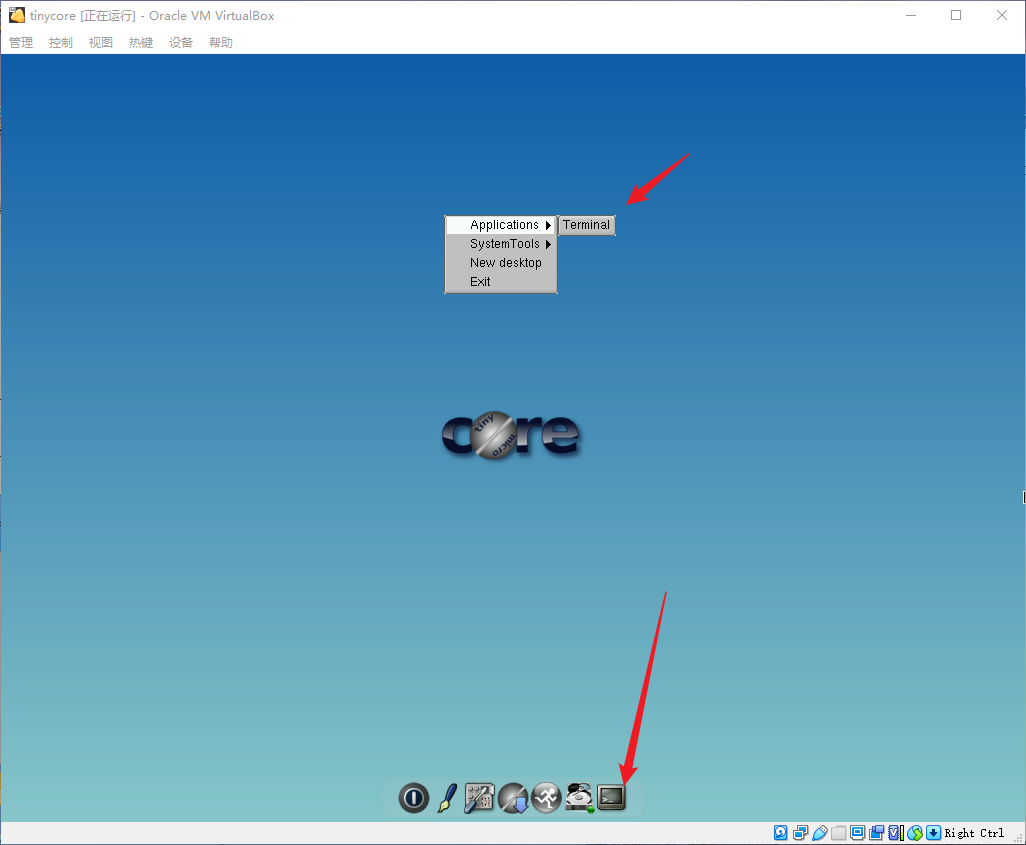Screen dimensions: 1026x845
Task: Click the video capture status icon
Action: pos(876,833)
